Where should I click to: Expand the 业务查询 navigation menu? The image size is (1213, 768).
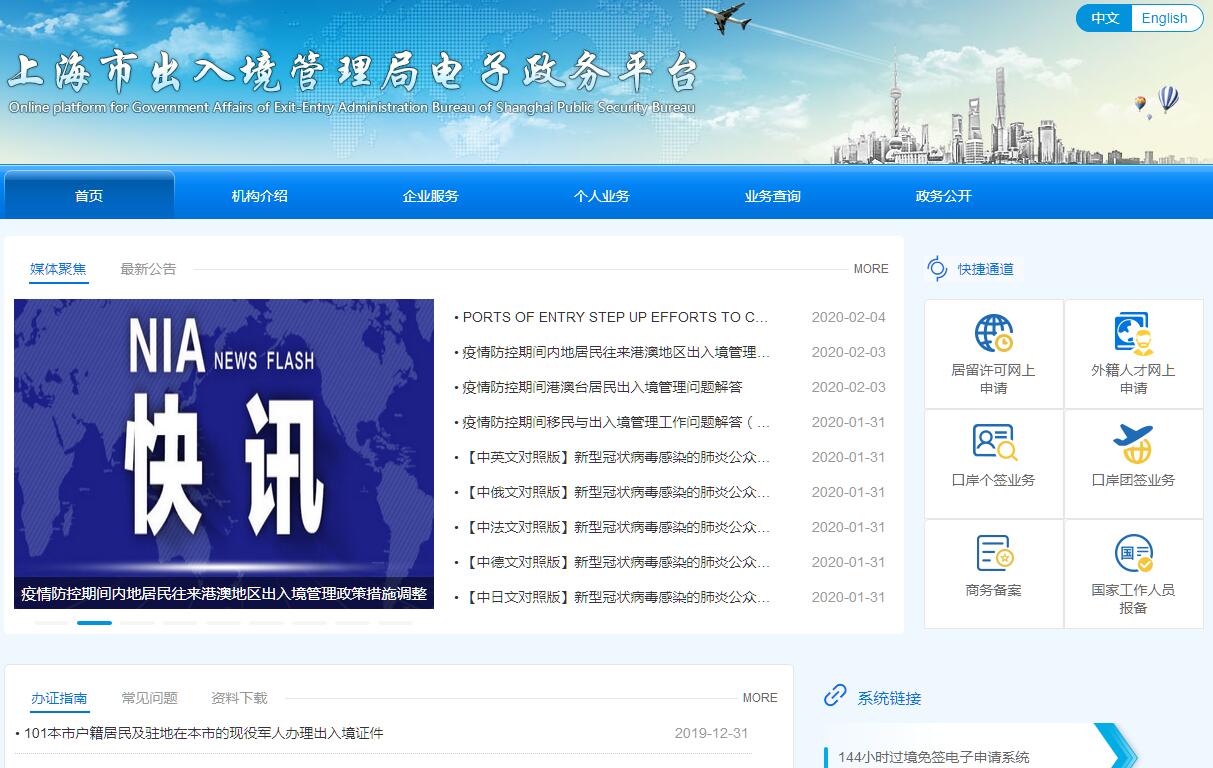coord(772,196)
